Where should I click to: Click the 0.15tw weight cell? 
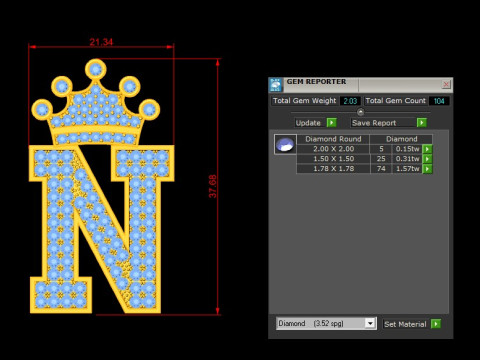tap(407, 149)
